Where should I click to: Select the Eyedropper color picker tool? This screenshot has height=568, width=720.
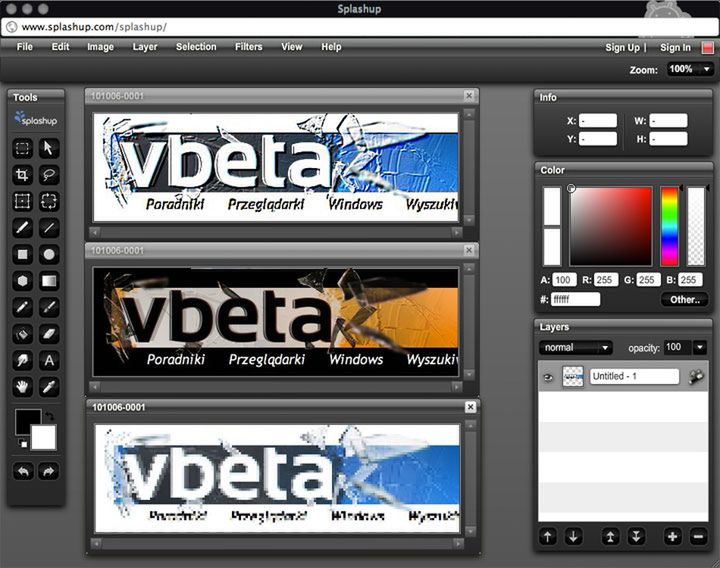(49, 387)
